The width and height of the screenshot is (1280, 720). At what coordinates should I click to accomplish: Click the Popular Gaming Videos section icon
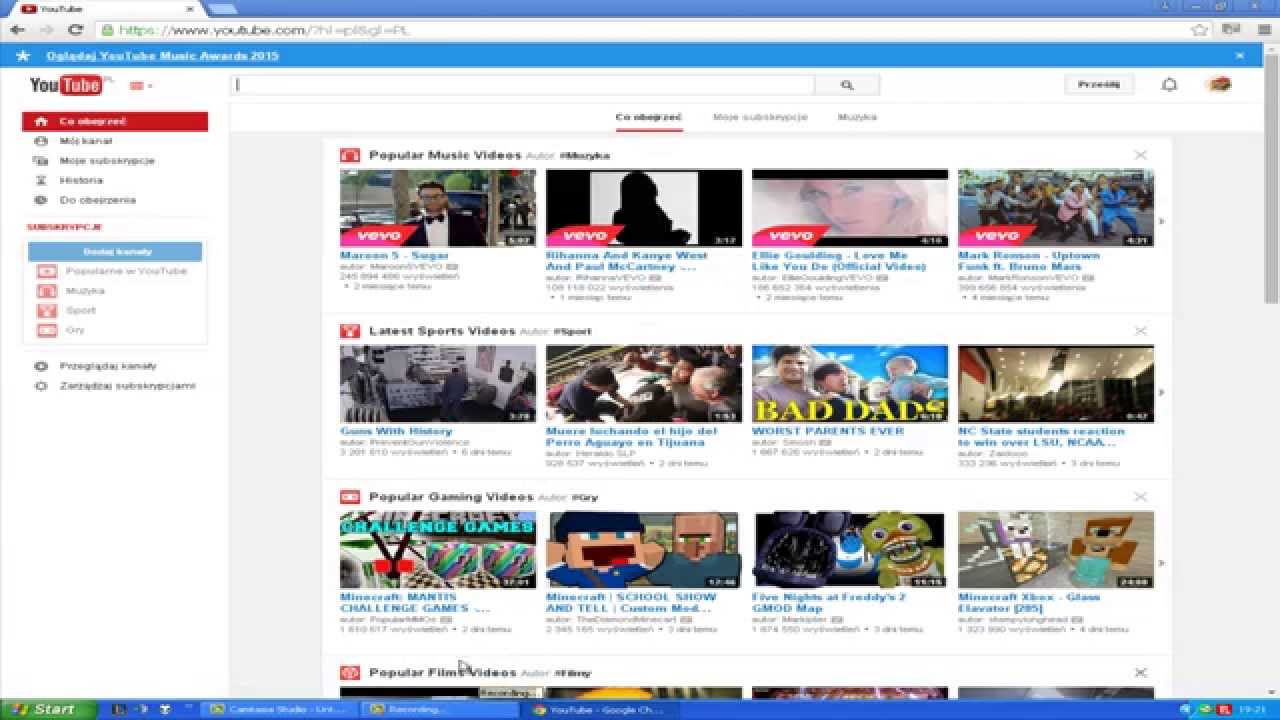pos(349,497)
